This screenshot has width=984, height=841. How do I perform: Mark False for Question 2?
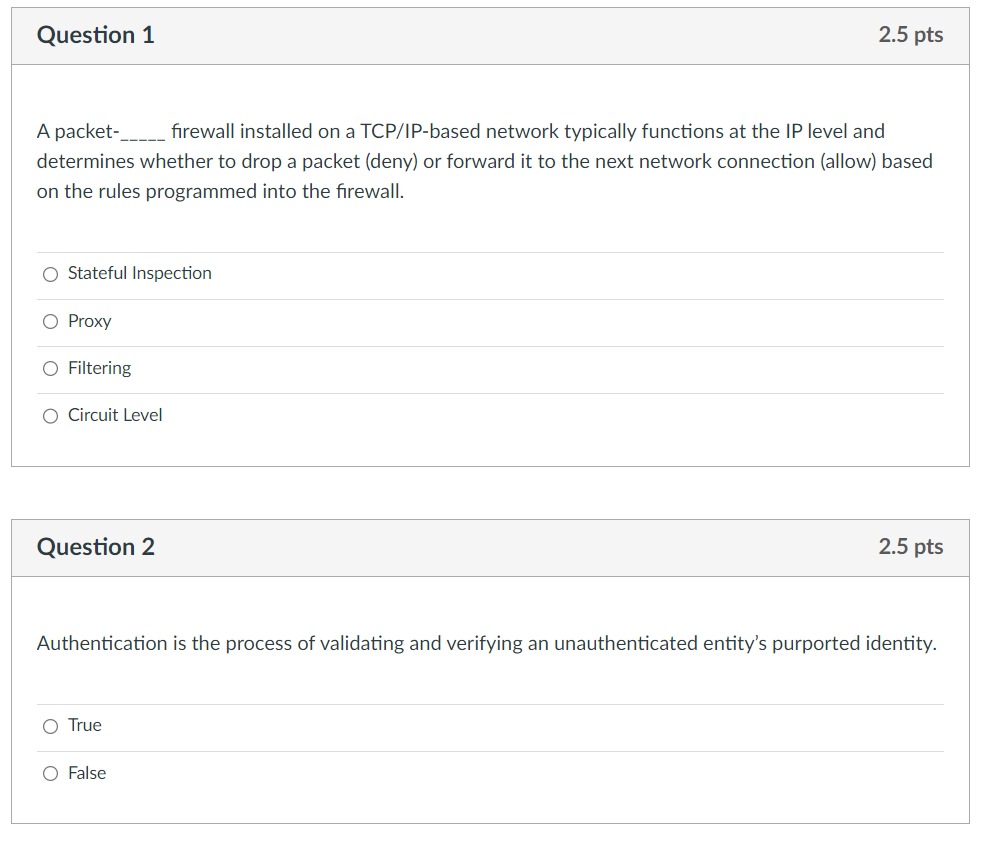pyautogui.click(x=50, y=773)
